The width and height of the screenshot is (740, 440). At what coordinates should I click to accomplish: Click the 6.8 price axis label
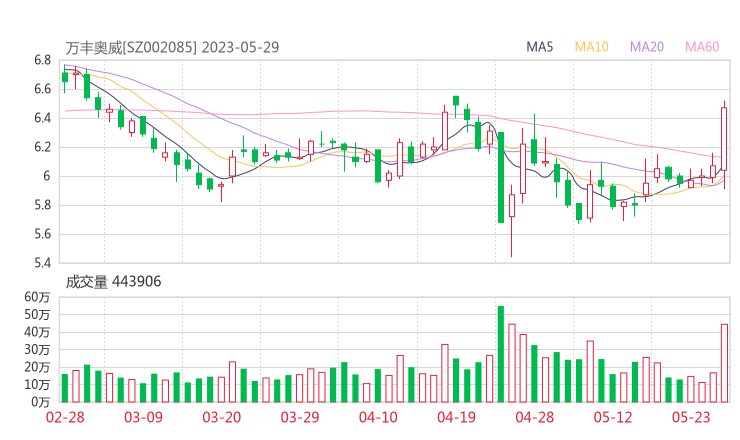click(42, 60)
